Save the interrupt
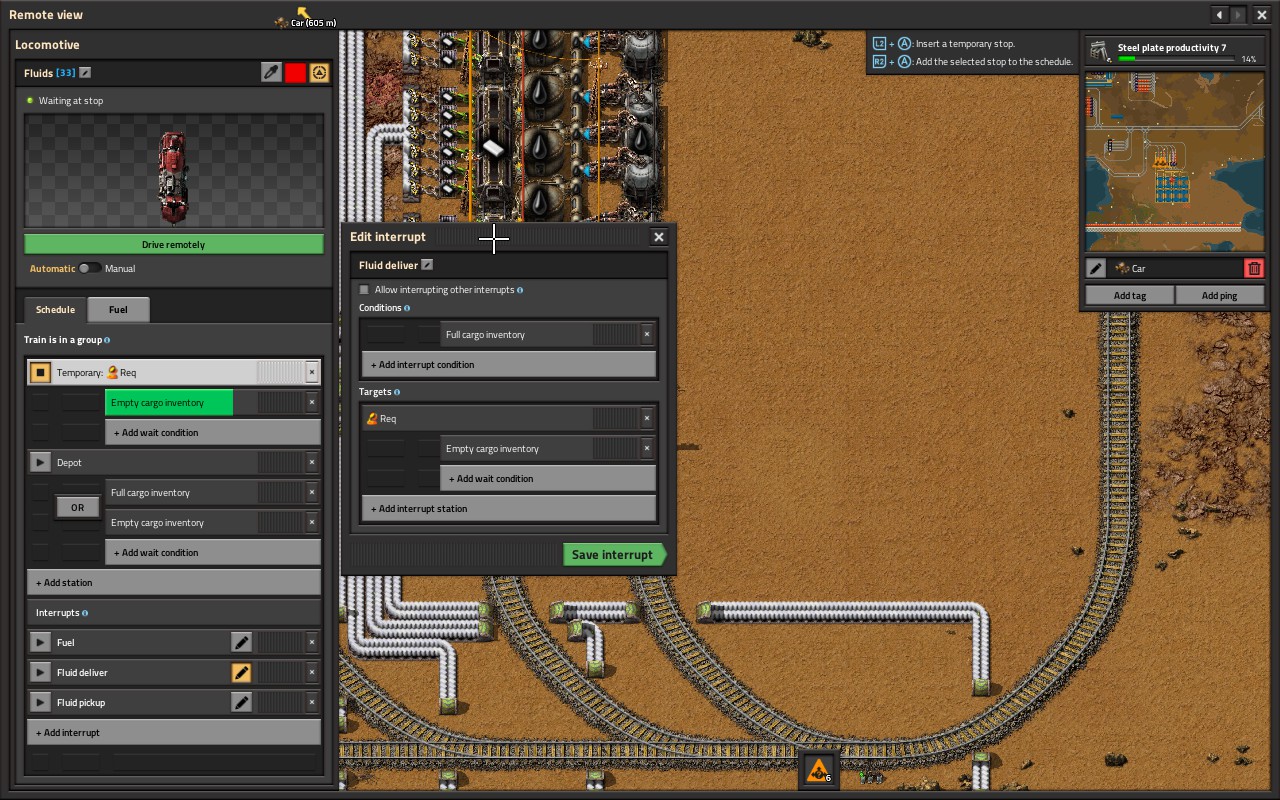 614,555
